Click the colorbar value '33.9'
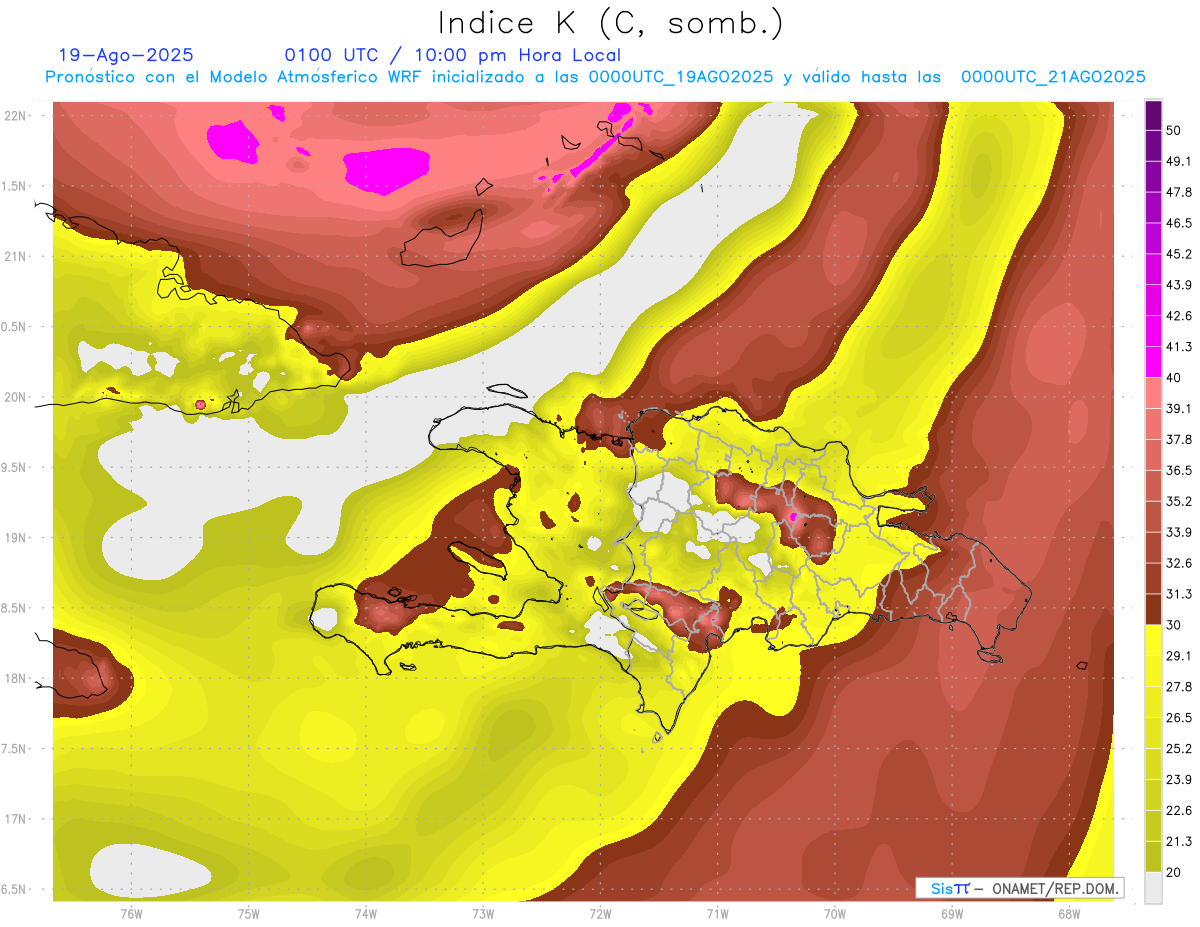The width and height of the screenshot is (1200, 927). click(x=1179, y=532)
